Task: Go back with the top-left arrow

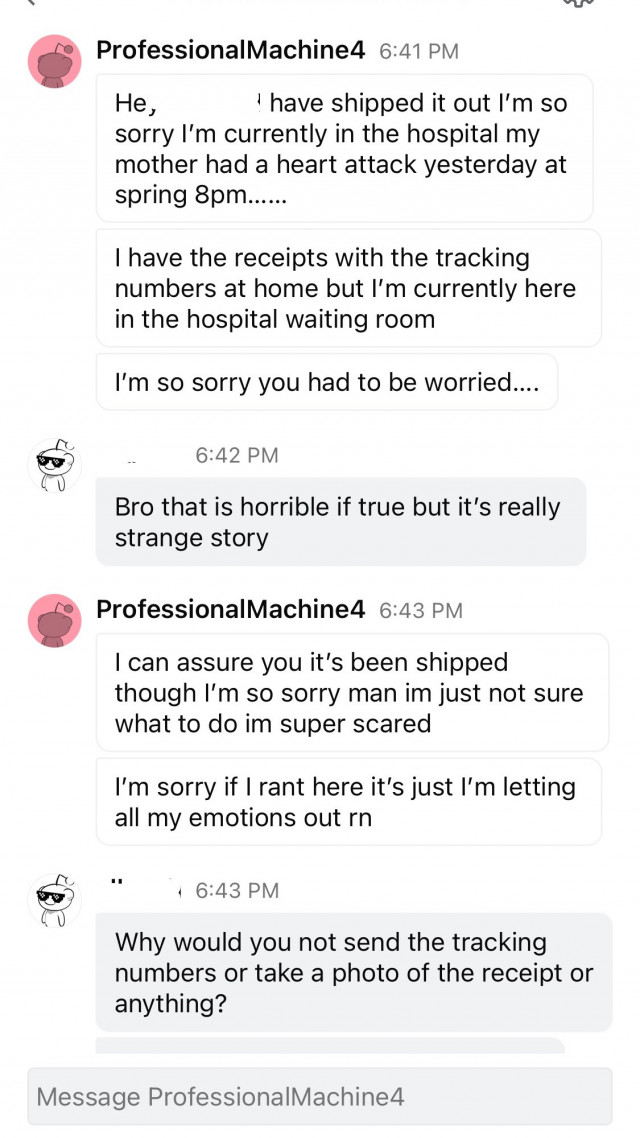Action: pos(30,2)
